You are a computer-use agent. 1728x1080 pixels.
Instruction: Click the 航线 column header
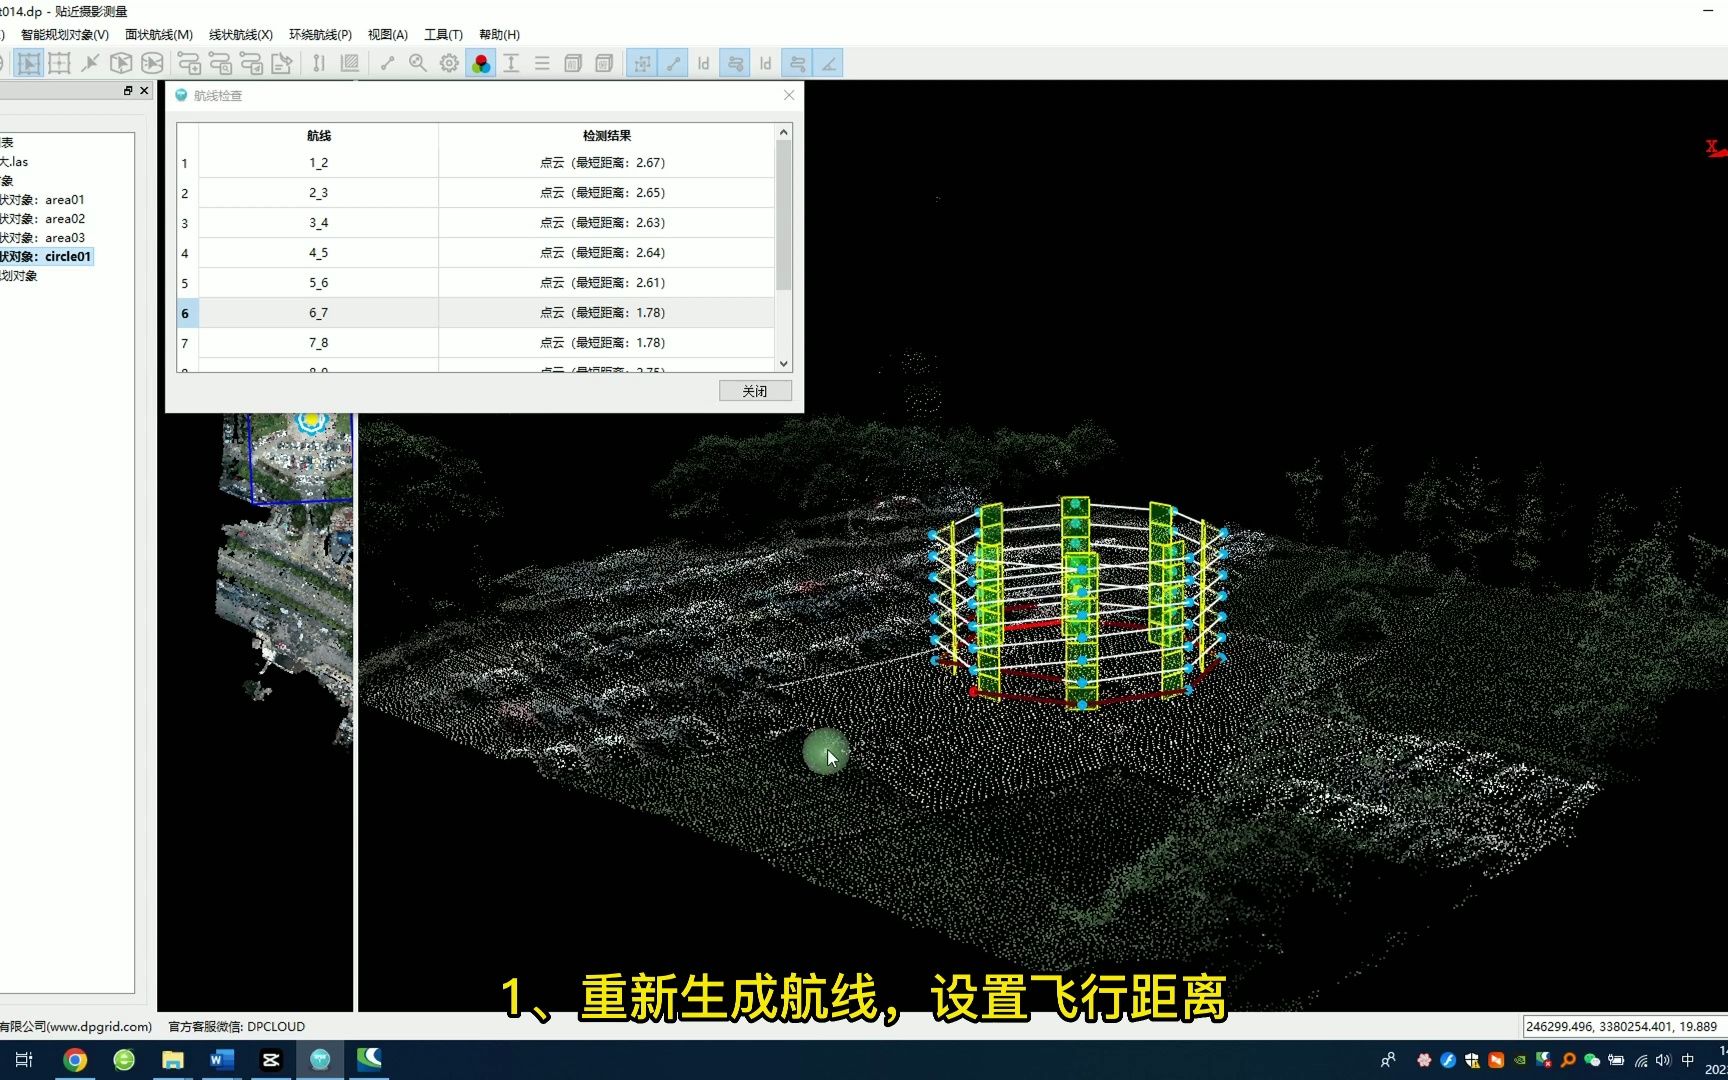pyautogui.click(x=319, y=136)
